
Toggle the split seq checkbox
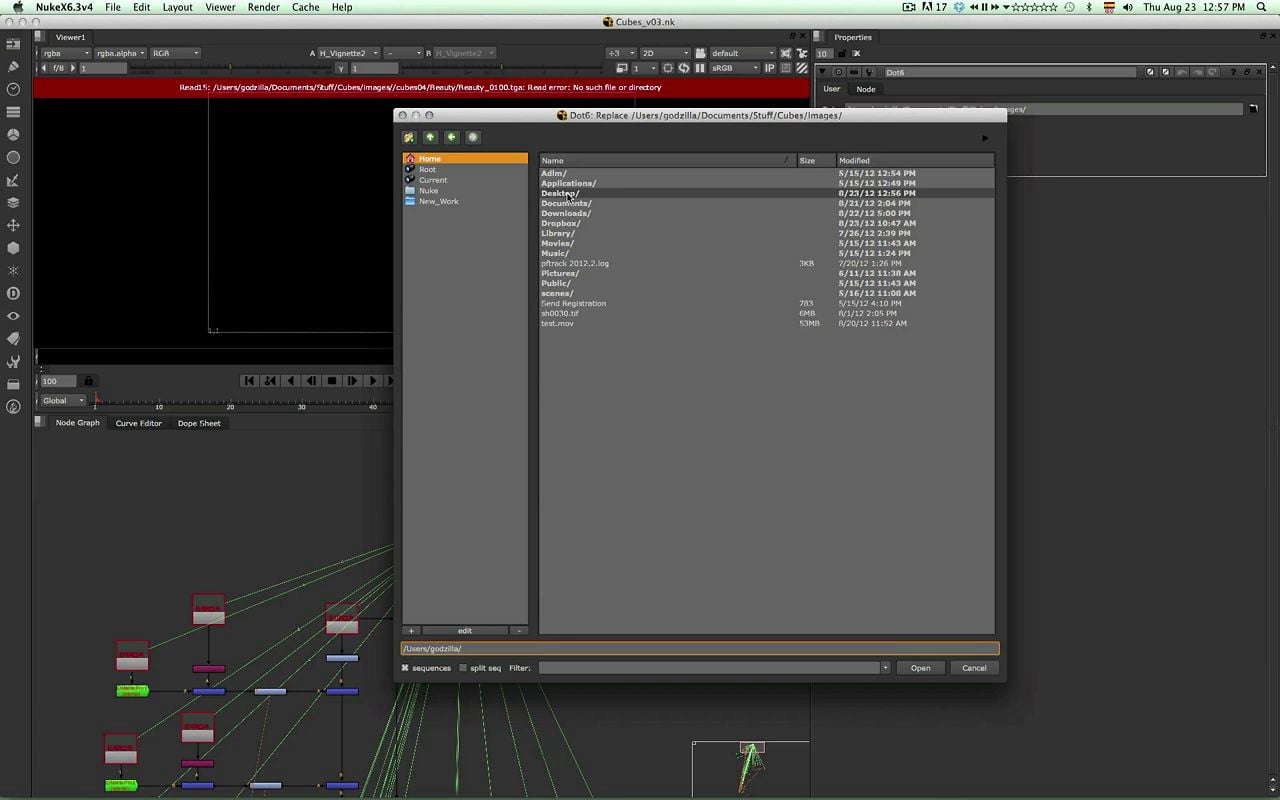(x=463, y=668)
